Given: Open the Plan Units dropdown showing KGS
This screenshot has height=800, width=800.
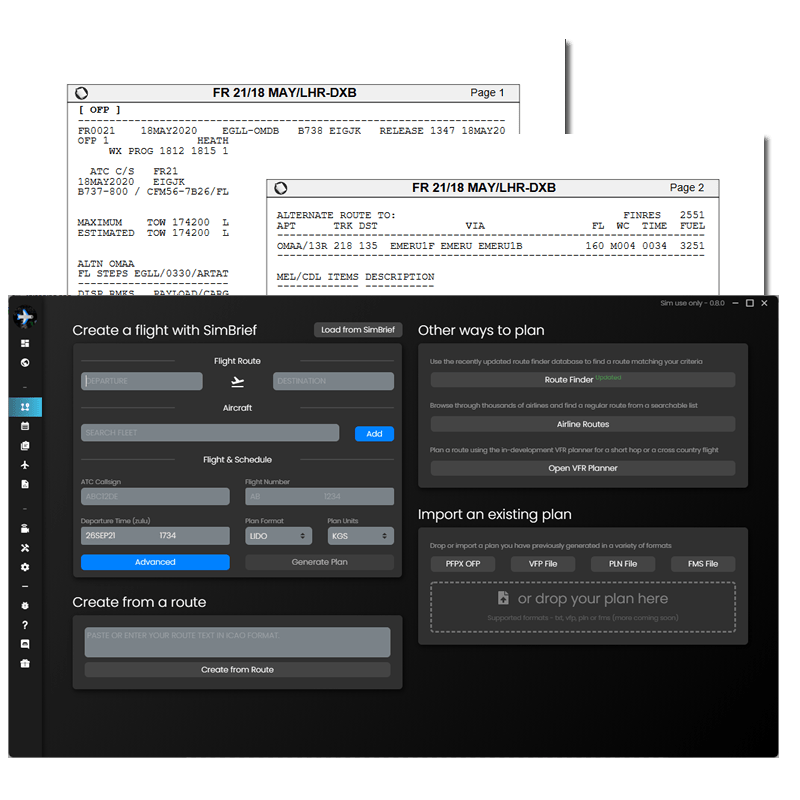Looking at the screenshot, I should (x=360, y=535).
